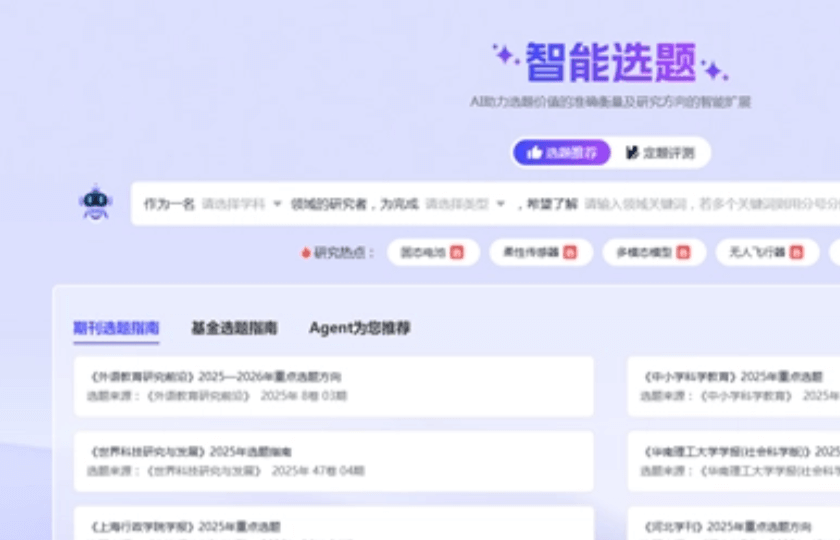This screenshot has height=540, width=840.
Task: Open the 请选择学科 discipline dropdown
Action: [241, 204]
